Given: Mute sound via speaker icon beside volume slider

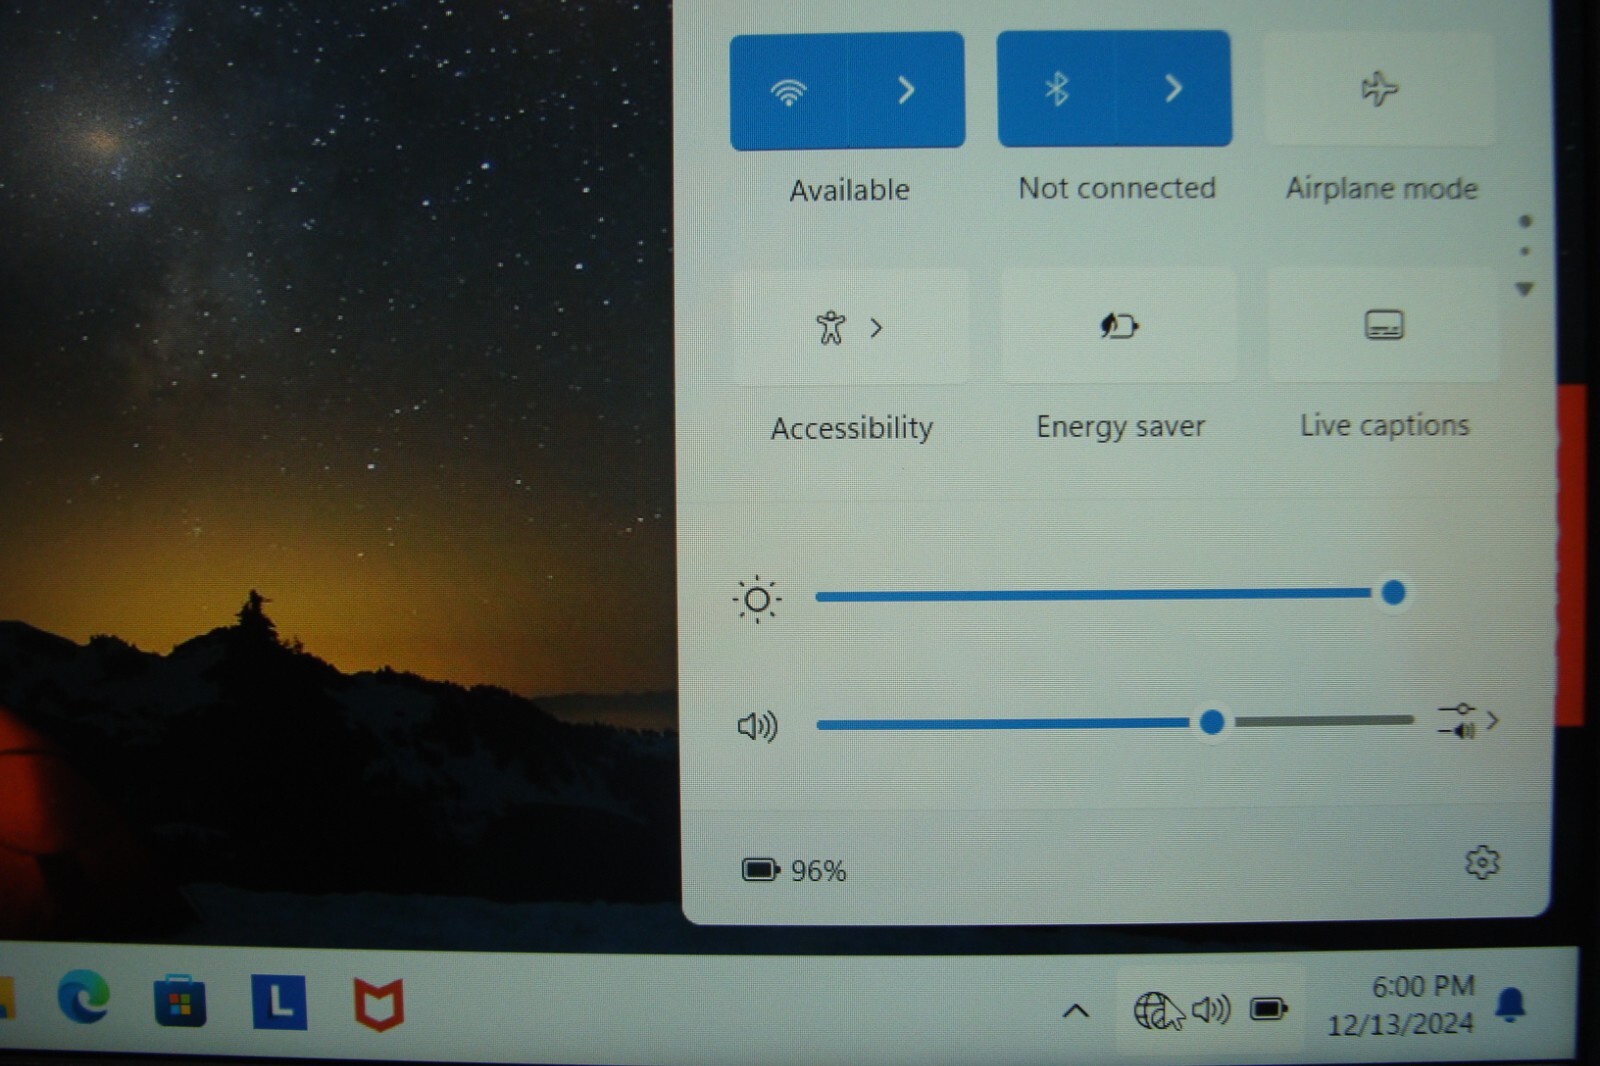Looking at the screenshot, I should [757, 726].
